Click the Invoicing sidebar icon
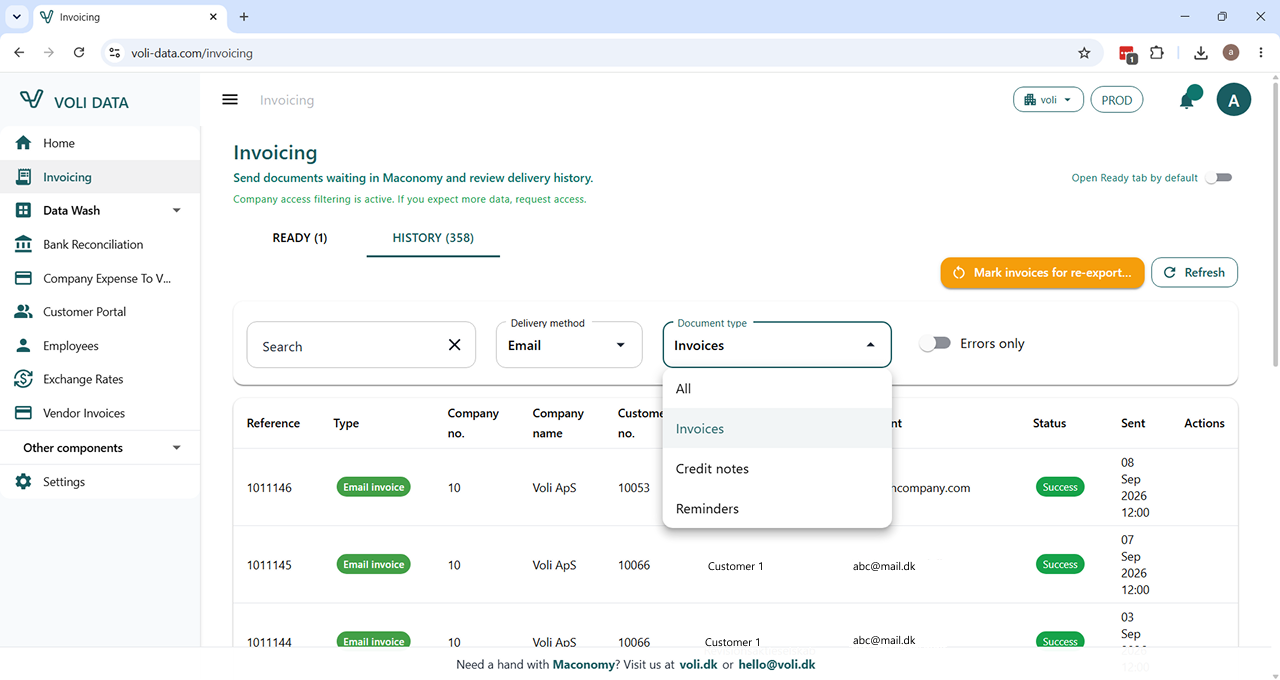 click(x=23, y=177)
